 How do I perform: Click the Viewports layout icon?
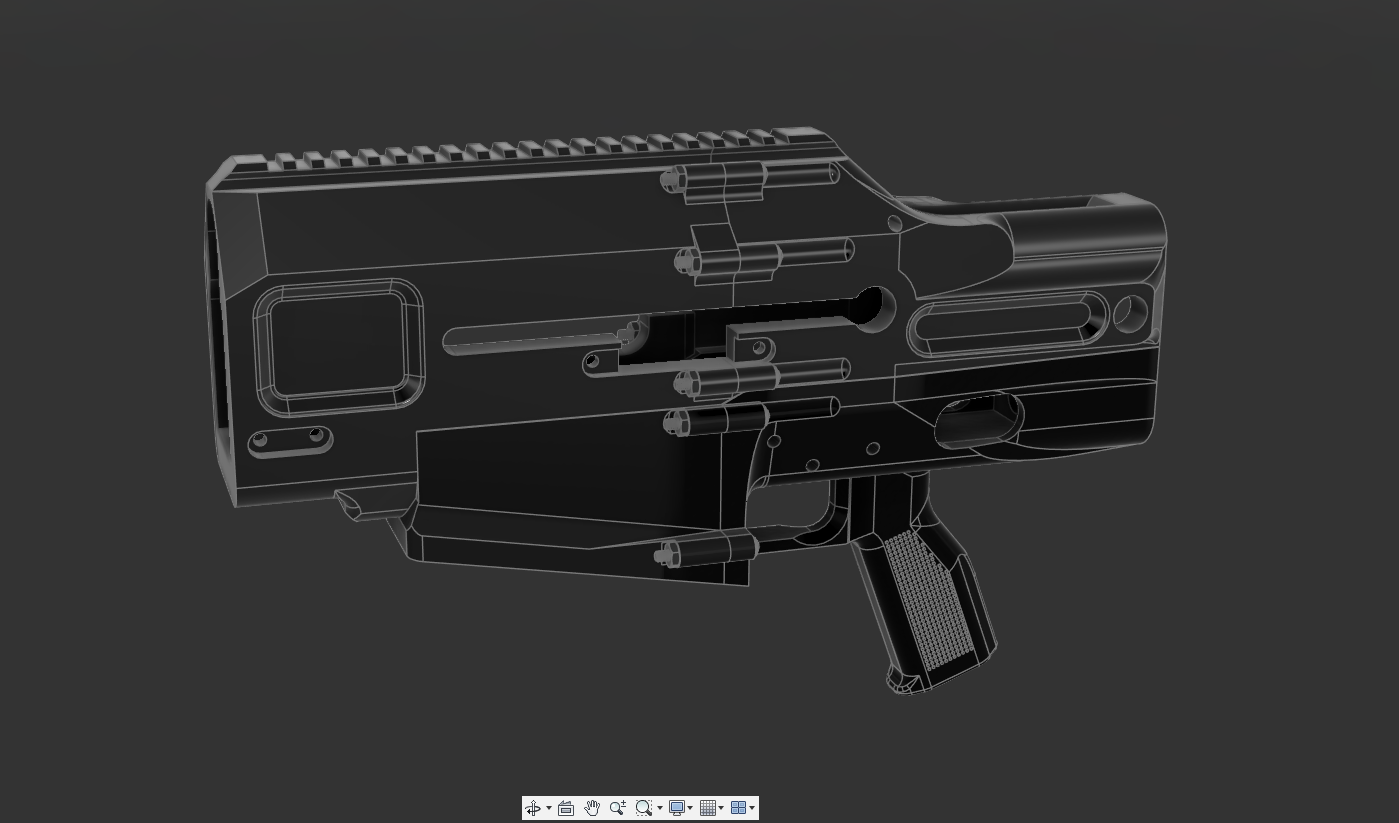(738, 808)
